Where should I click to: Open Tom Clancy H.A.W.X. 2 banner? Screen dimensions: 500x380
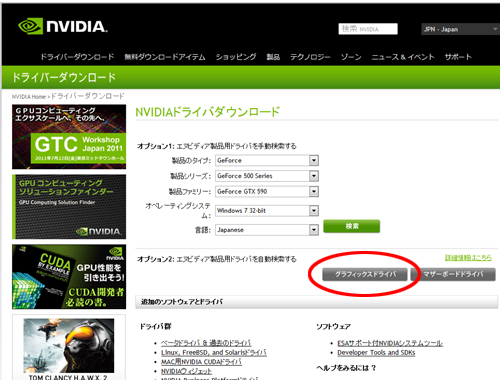(69, 347)
